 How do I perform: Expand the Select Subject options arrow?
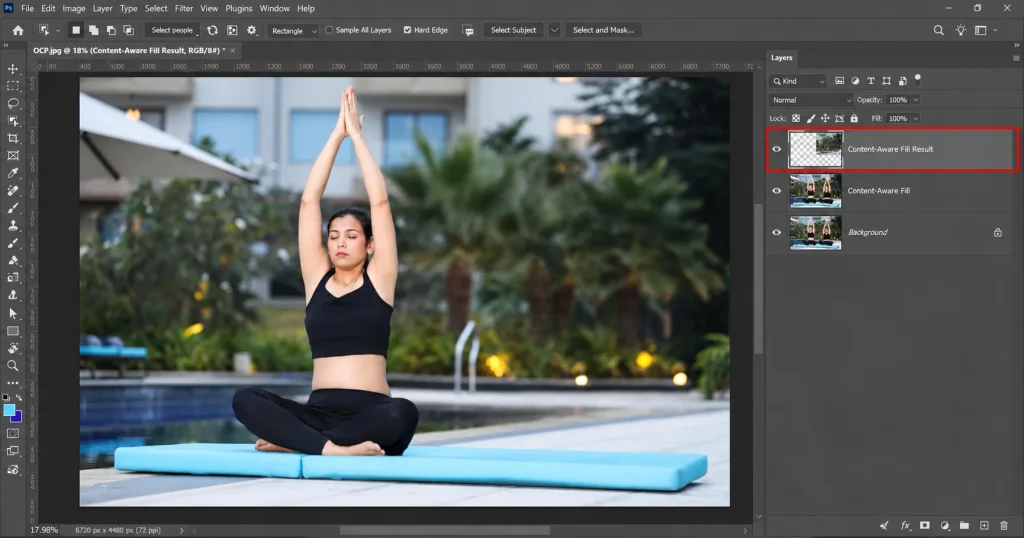[554, 30]
